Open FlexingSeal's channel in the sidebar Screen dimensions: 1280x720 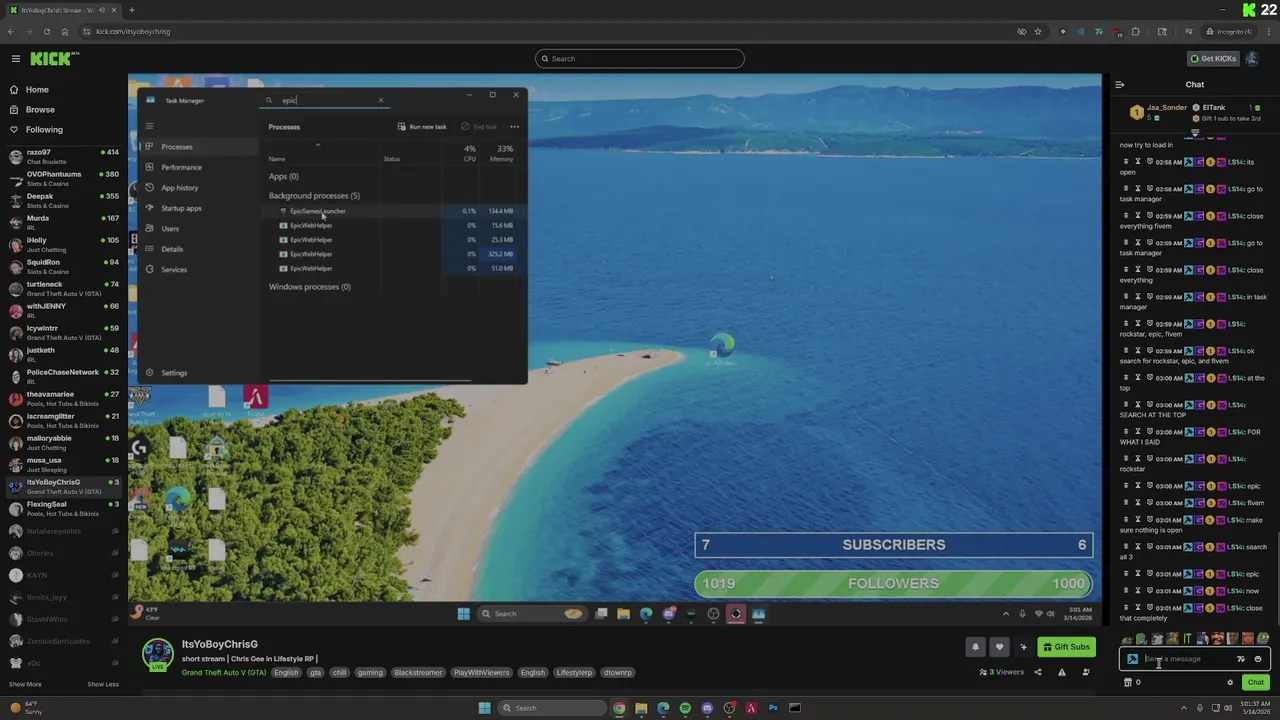62,508
